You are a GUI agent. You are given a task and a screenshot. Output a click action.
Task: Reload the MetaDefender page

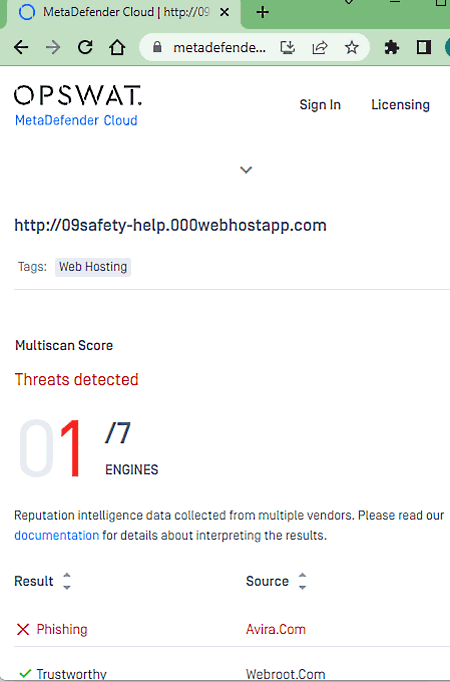point(85,47)
